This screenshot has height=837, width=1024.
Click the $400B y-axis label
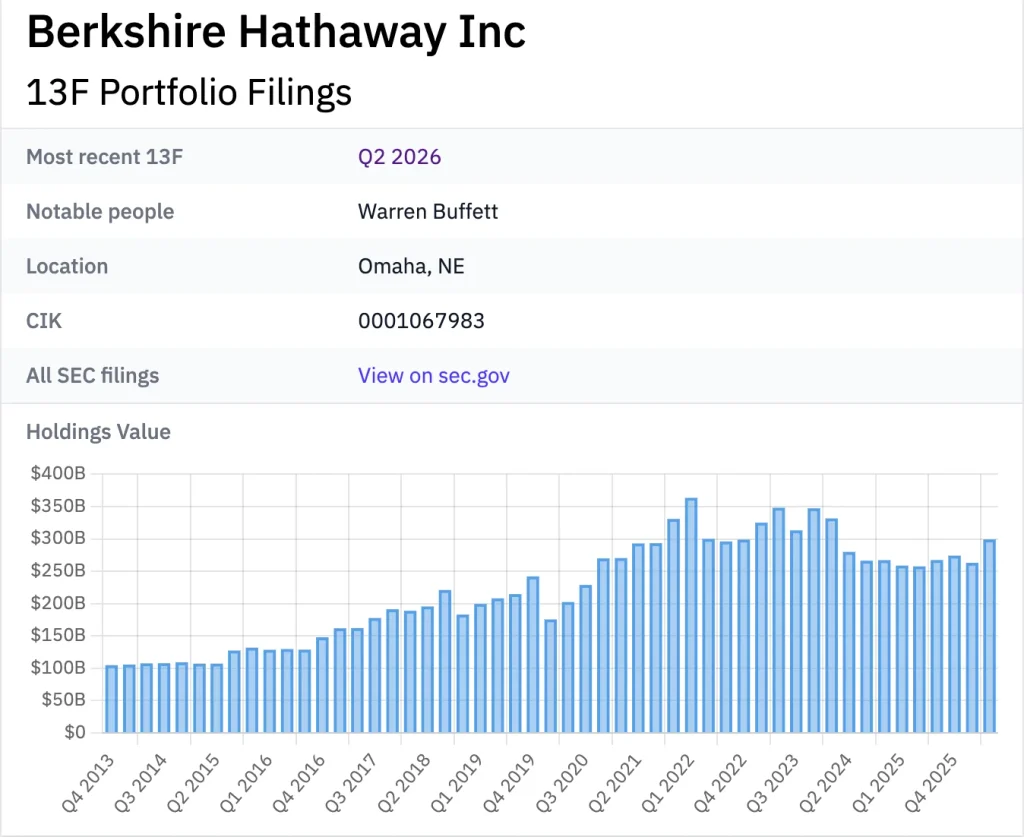(58, 473)
